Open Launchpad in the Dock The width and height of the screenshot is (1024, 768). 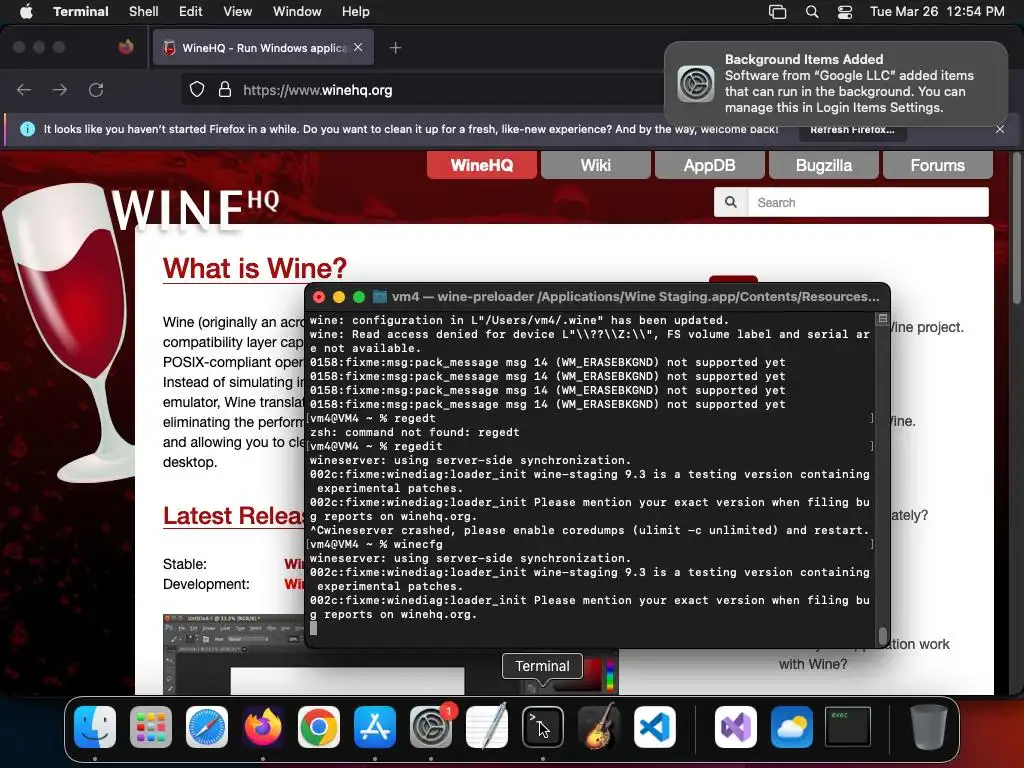click(151, 726)
